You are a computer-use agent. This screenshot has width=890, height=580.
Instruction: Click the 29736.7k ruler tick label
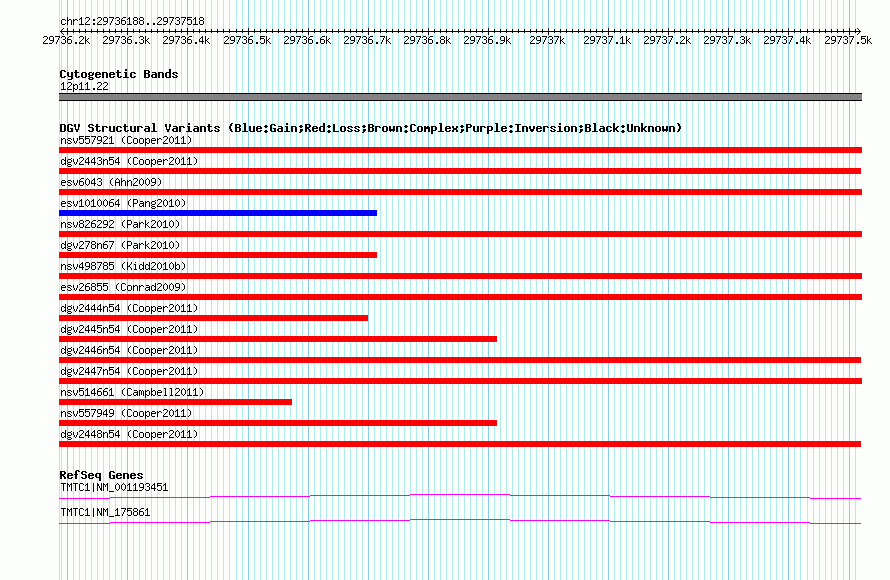(367, 40)
